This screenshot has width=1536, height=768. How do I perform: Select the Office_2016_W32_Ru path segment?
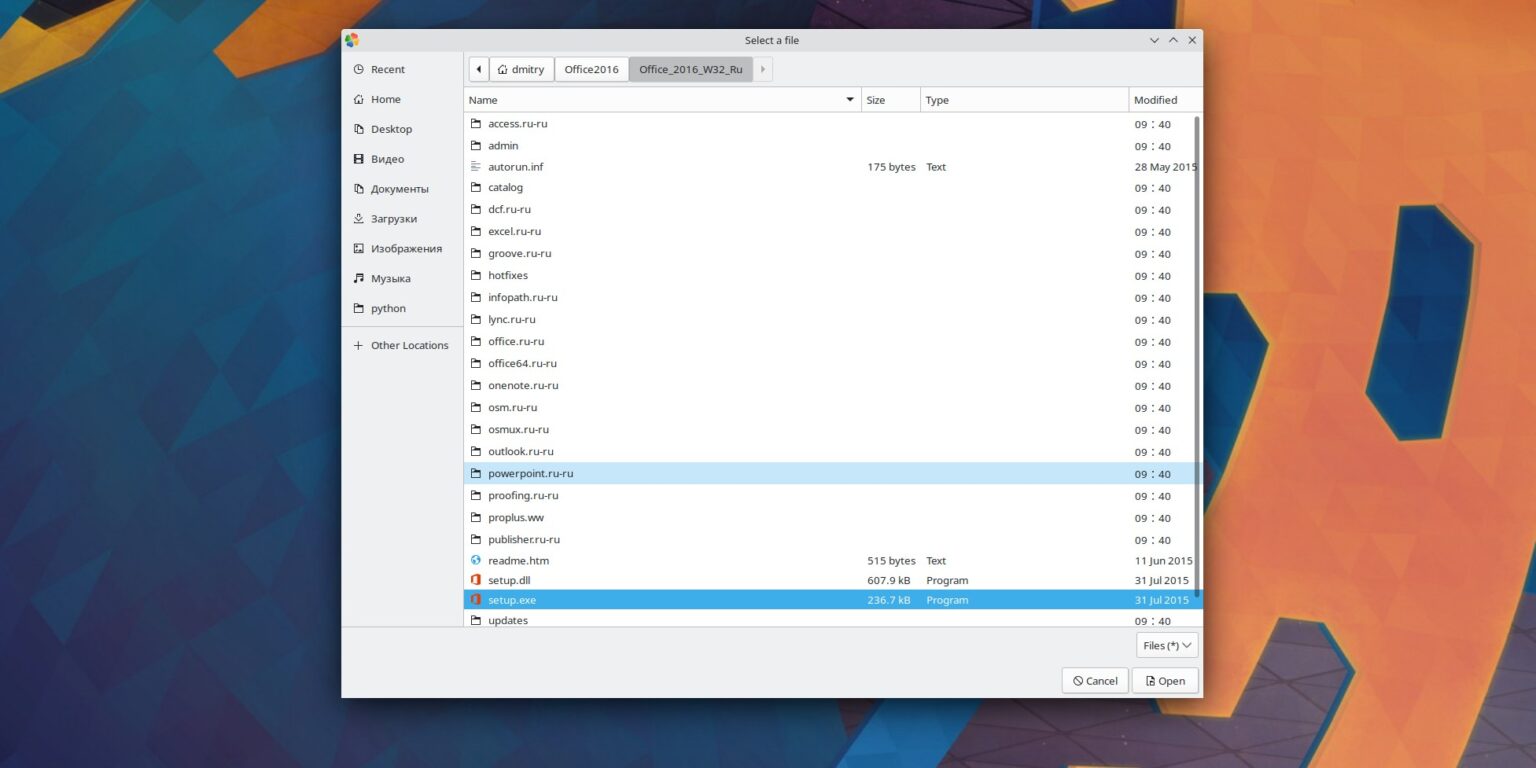tap(691, 69)
